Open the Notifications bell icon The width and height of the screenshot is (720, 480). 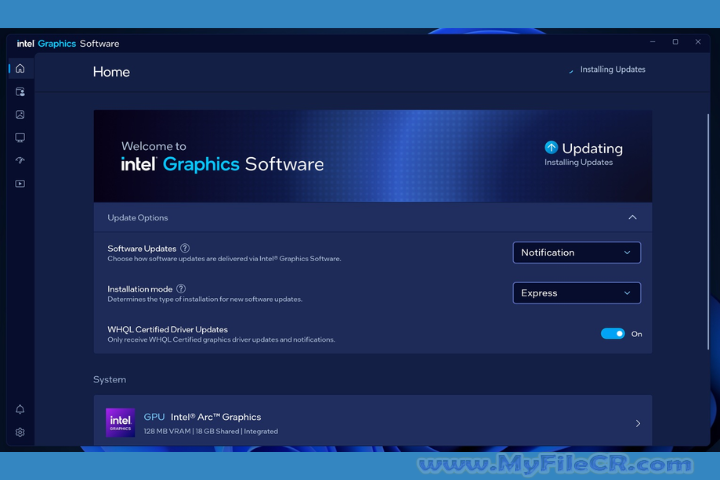point(20,409)
